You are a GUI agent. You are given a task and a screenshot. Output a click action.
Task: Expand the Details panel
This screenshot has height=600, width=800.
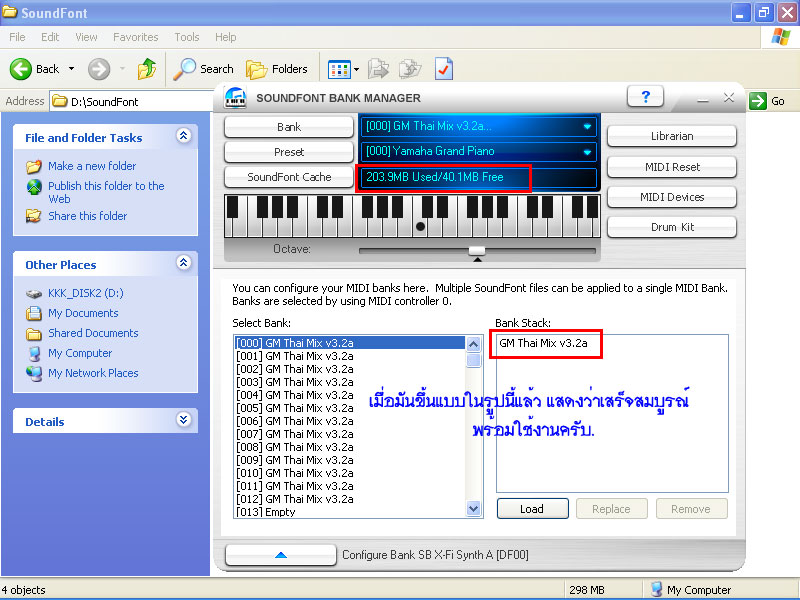[x=184, y=420]
